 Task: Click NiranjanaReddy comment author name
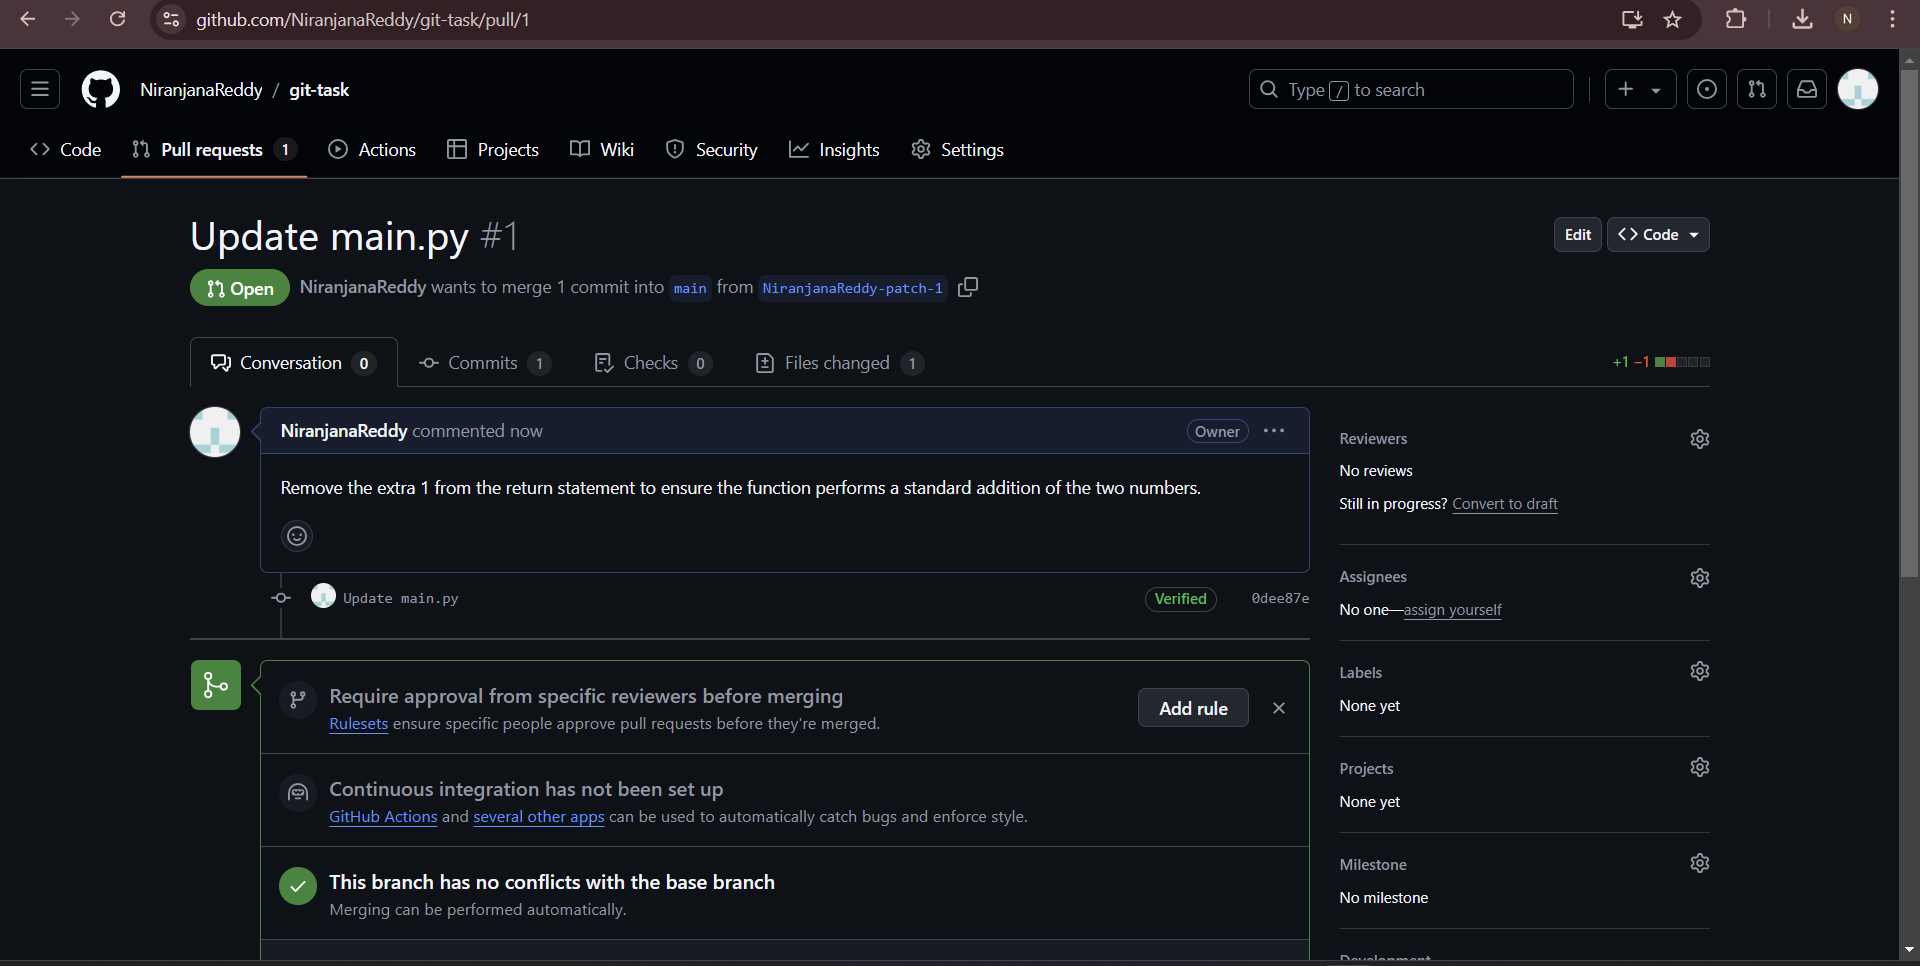(x=343, y=431)
